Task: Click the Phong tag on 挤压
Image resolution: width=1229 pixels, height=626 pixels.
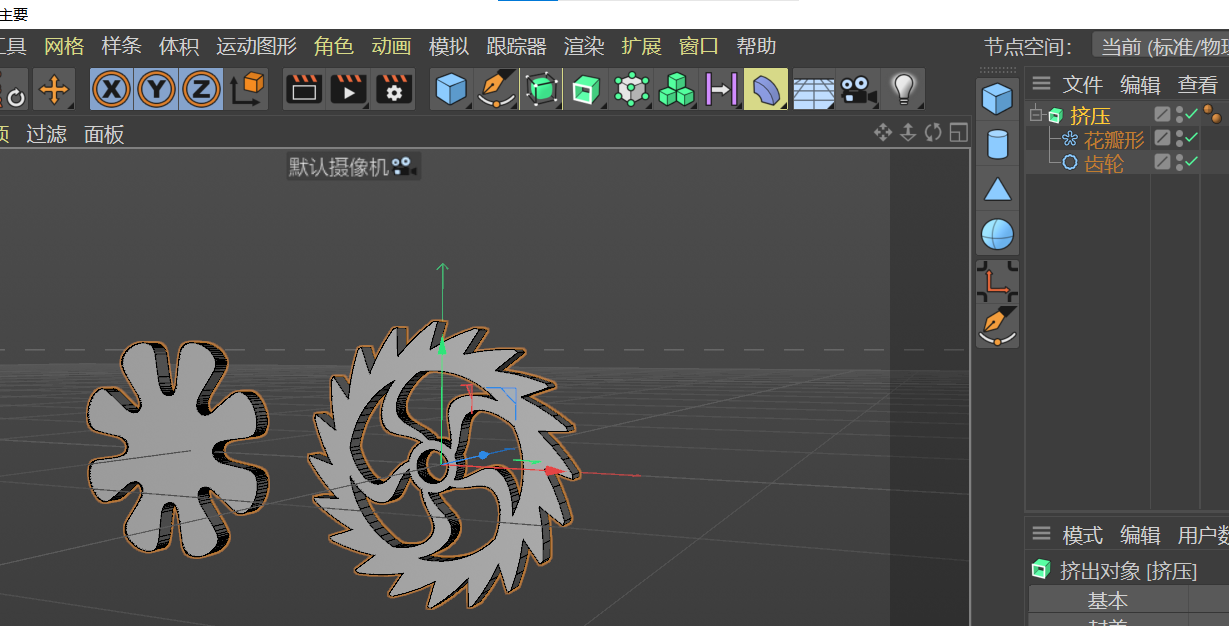Action: (1212, 114)
